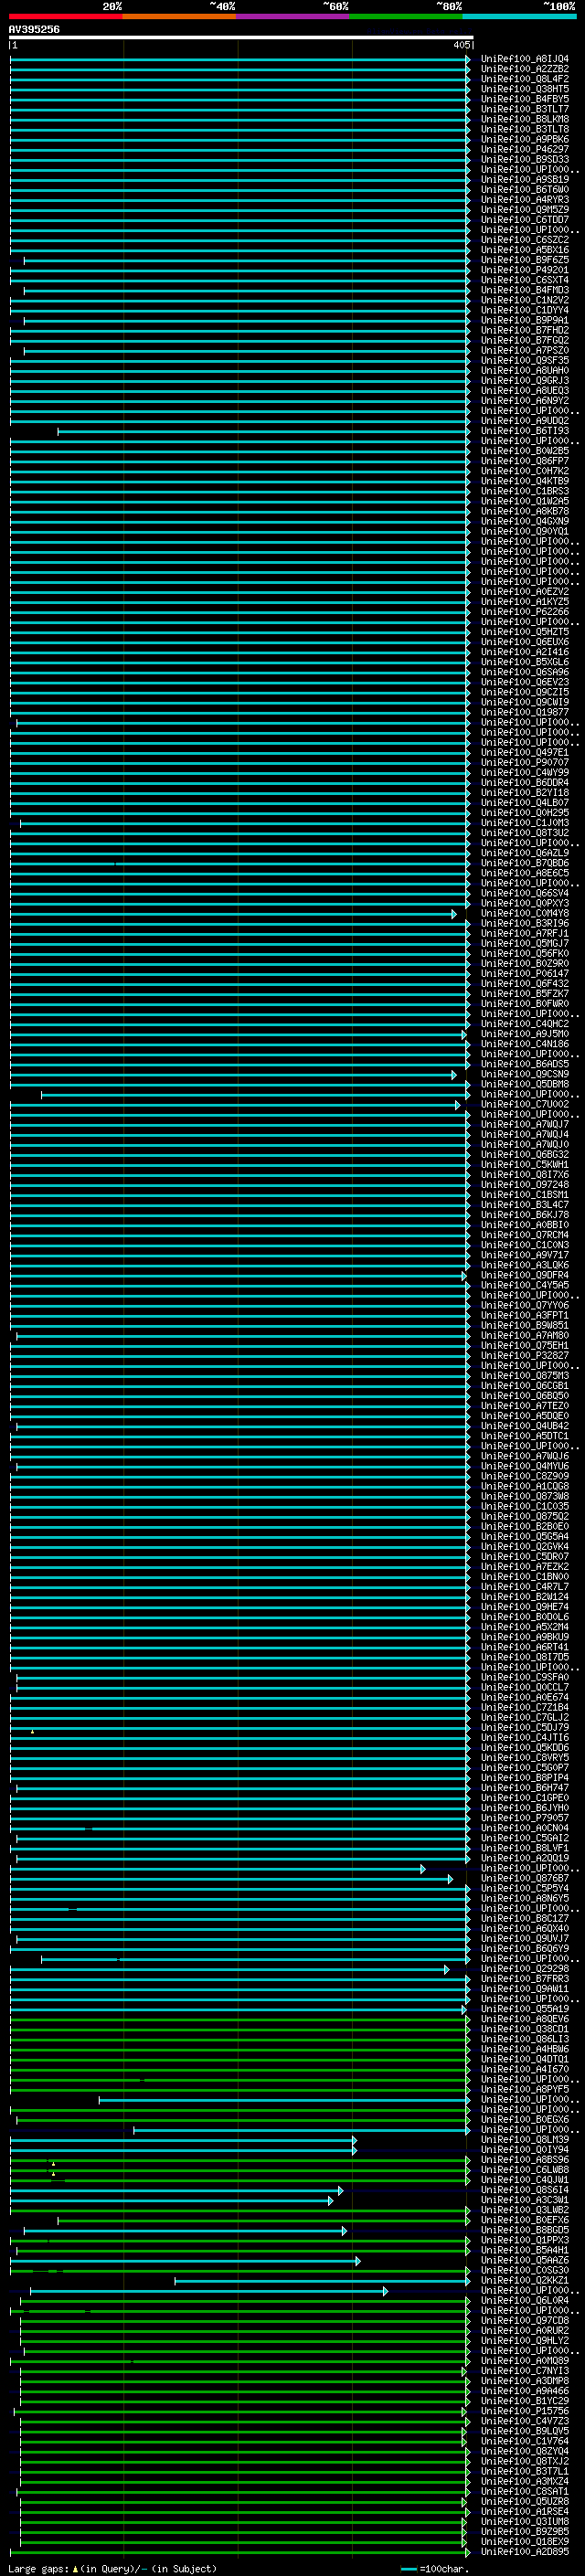The image size is (585, 2576).
Task: Select the UniRef100_C6LWB8 label
Action: 525,2169
